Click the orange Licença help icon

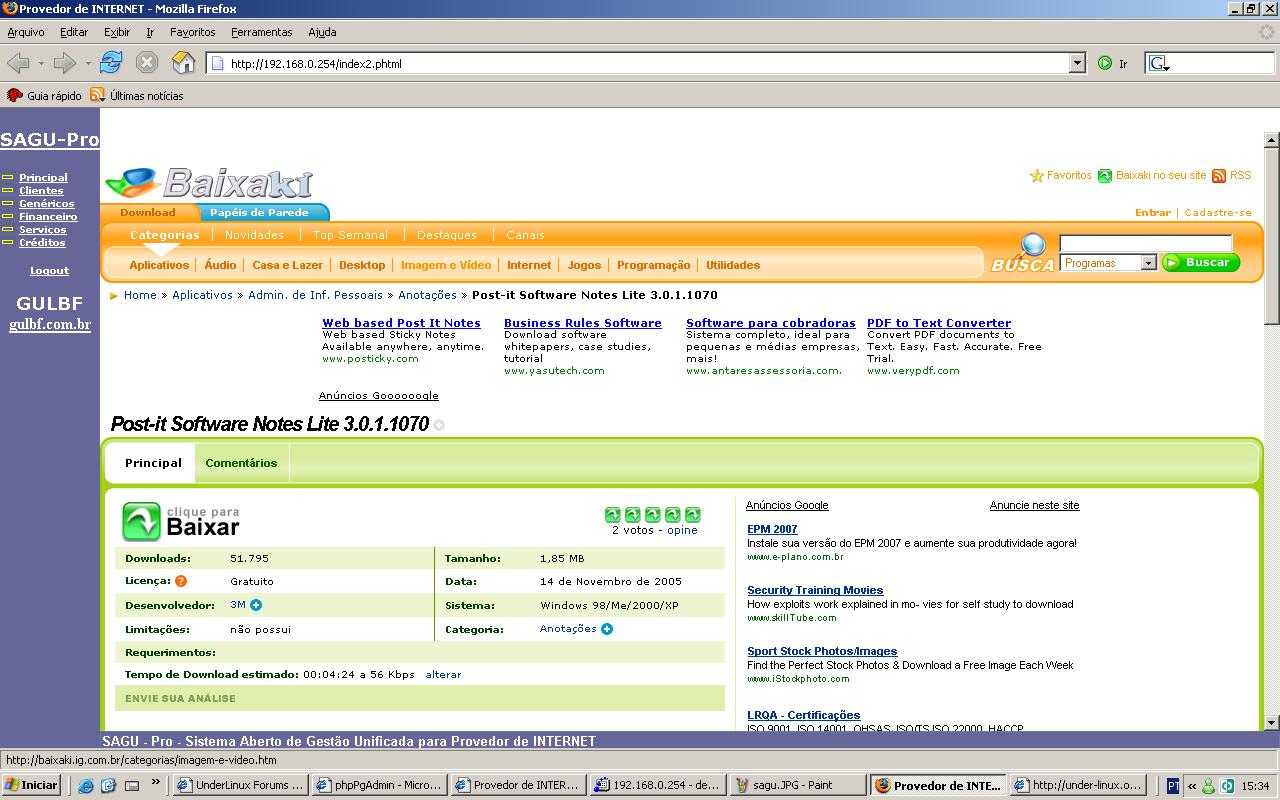181,581
